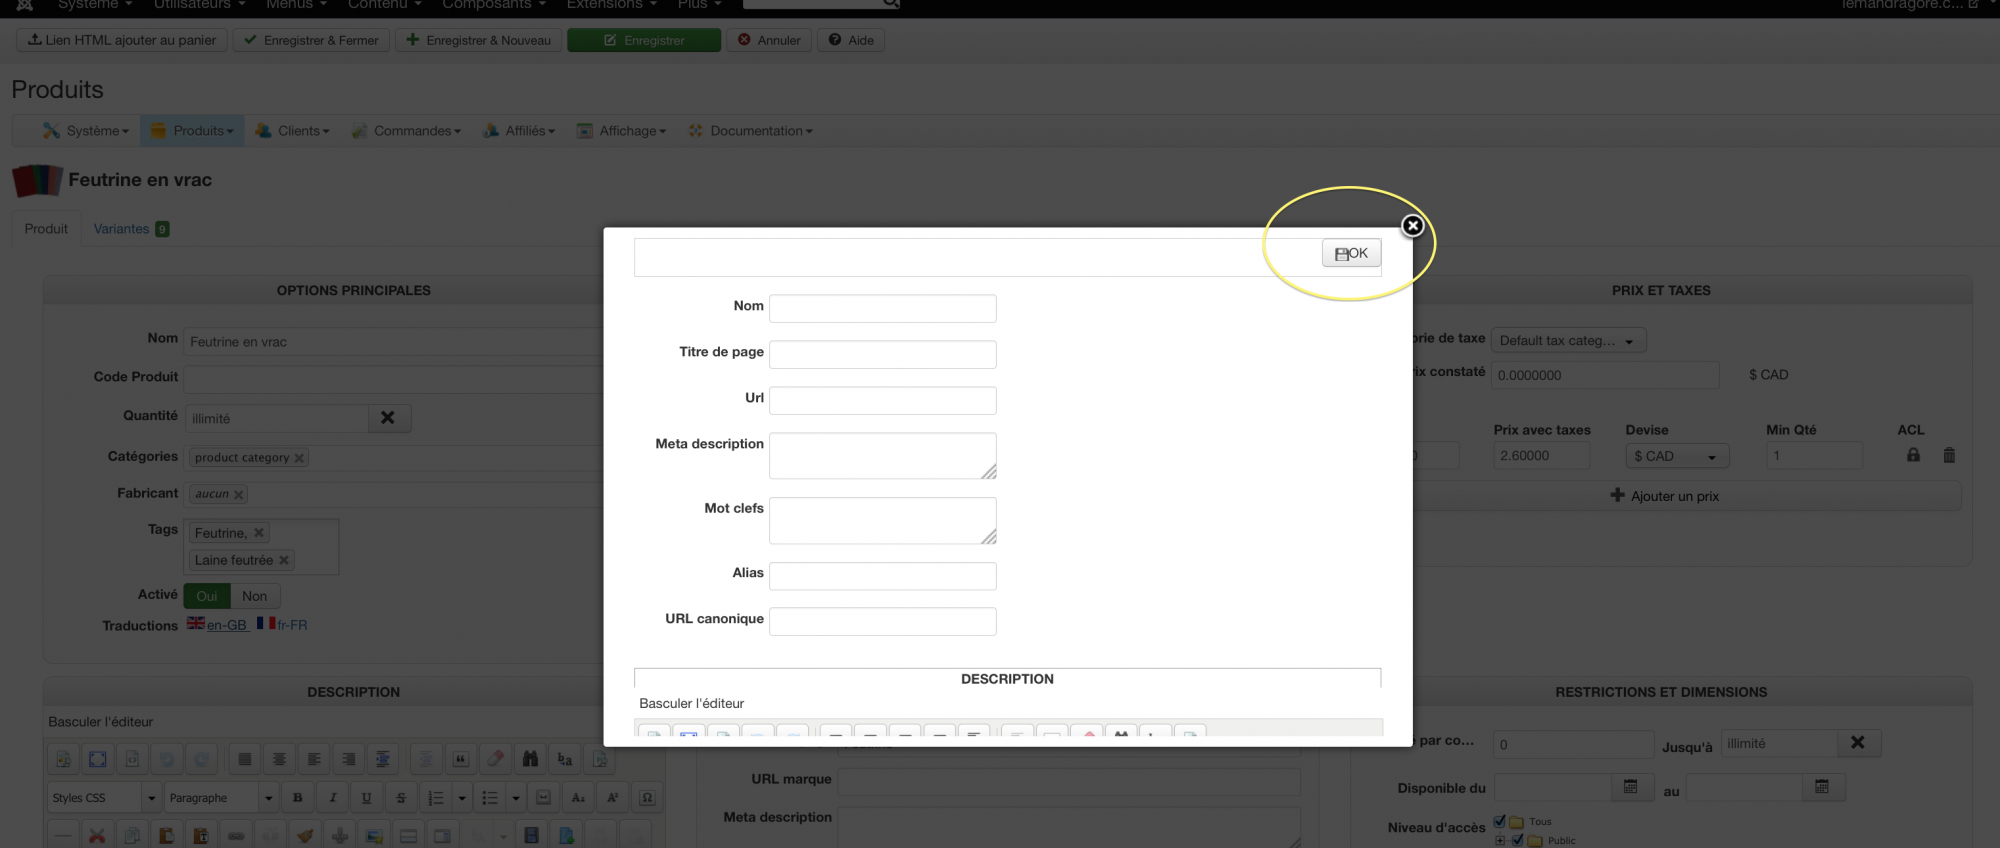Image resolution: width=2000 pixels, height=848 pixels.
Task: Click Enregistrer & Nouveau button
Action: (478, 40)
